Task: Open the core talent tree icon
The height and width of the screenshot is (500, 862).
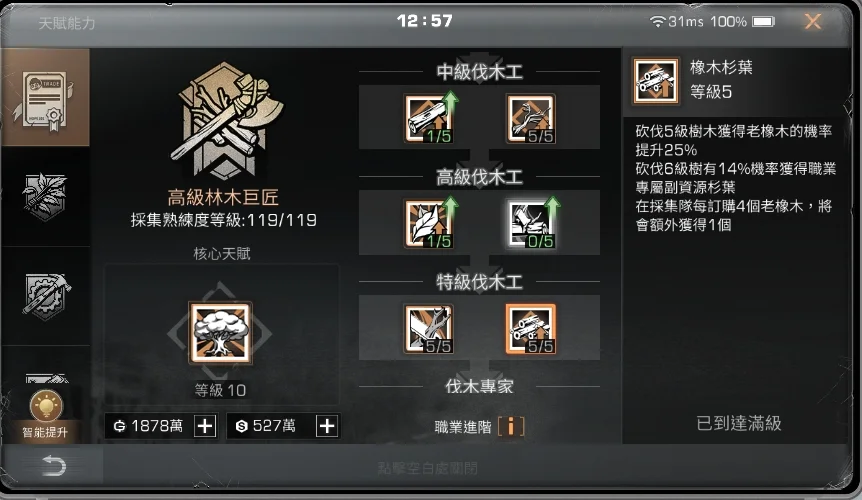Action: click(x=220, y=333)
